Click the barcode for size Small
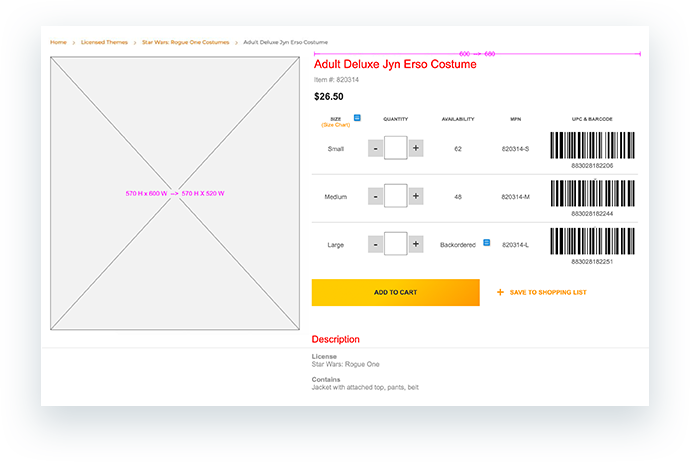Viewport: 690px width, 462px height. (592, 145)
